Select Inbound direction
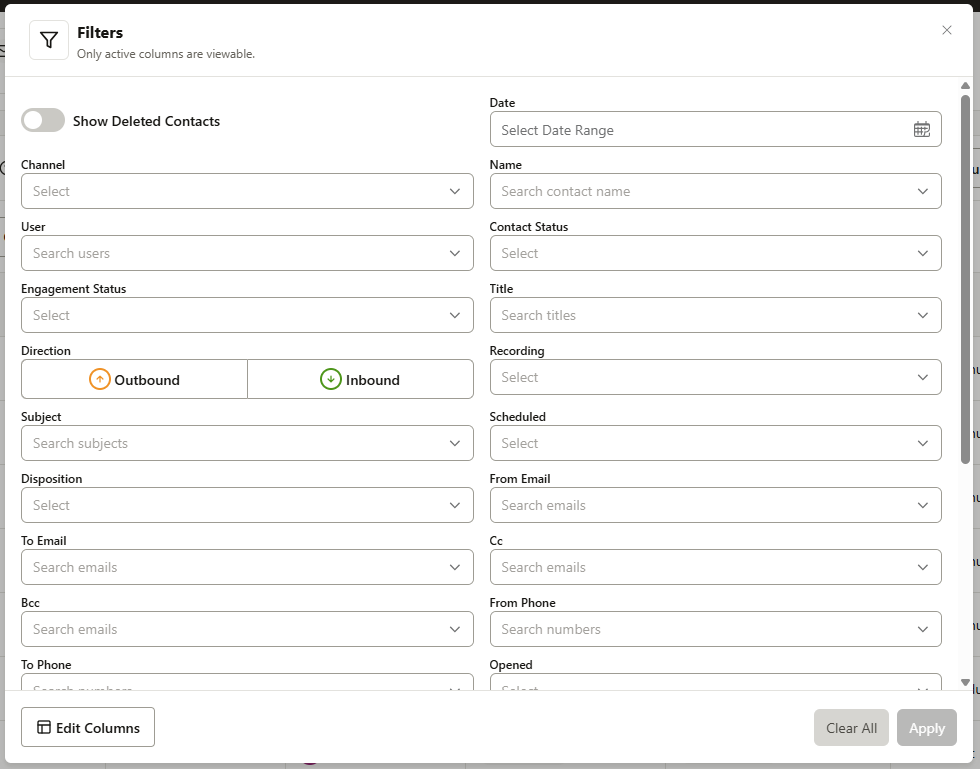The width and height of the screenshot is (980, 769). (x=360, y=379)
